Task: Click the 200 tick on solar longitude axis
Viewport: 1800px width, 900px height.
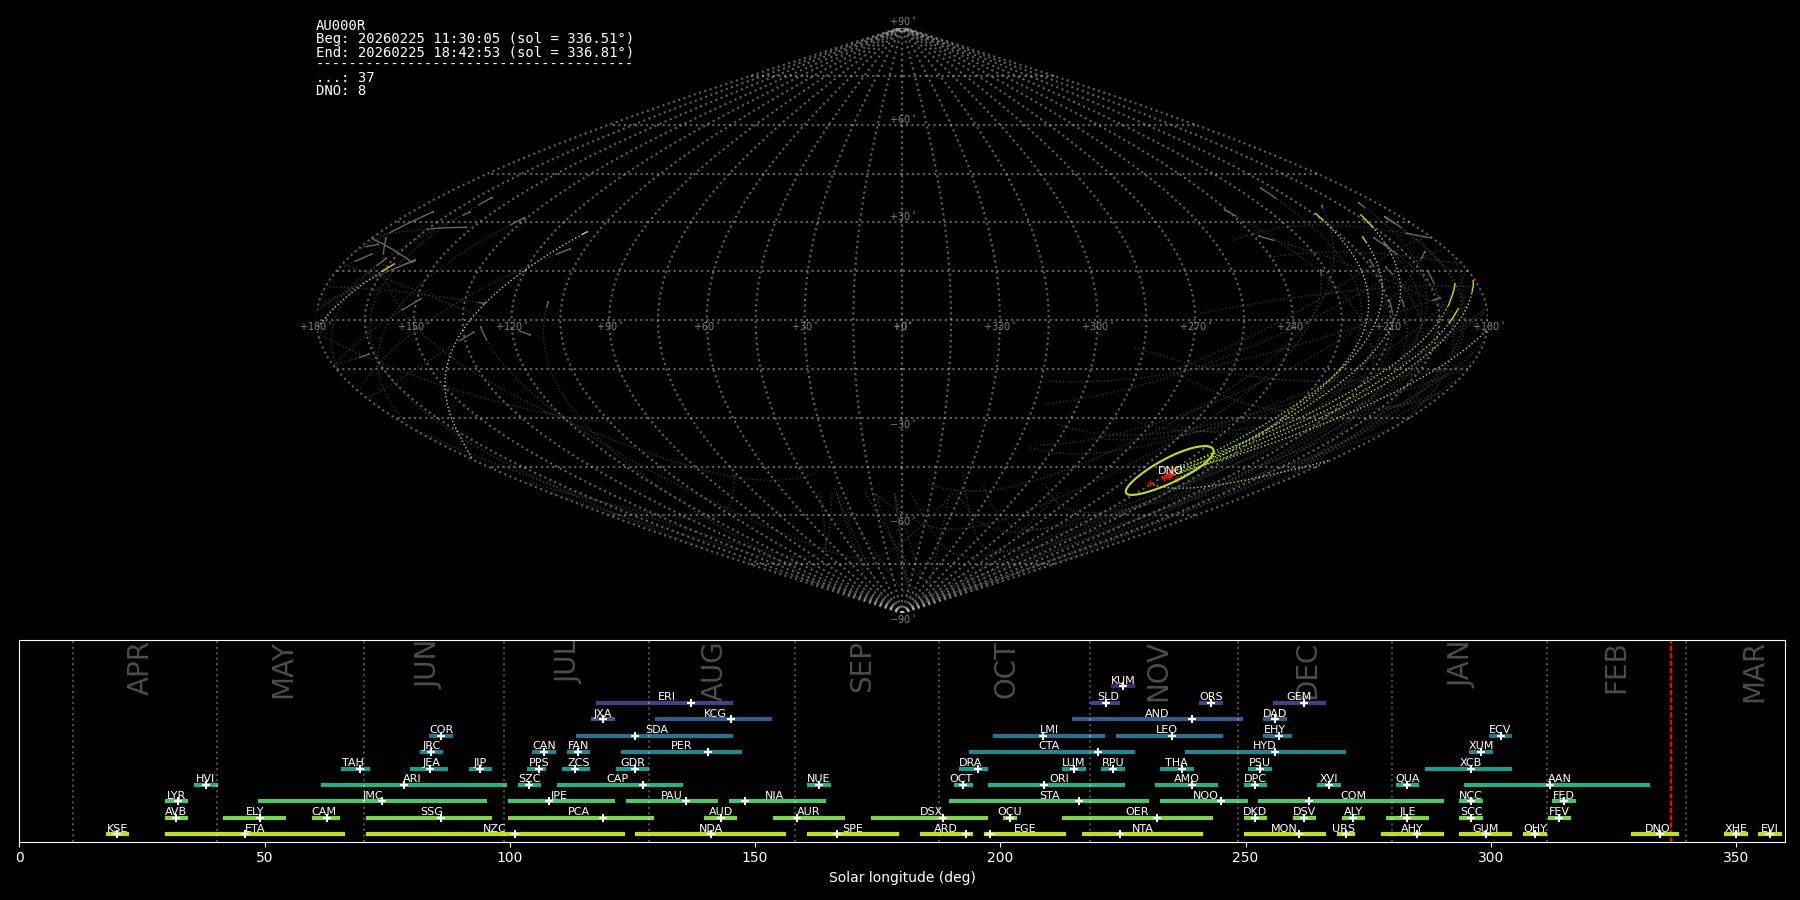Action: click(x=1000, y=857)
